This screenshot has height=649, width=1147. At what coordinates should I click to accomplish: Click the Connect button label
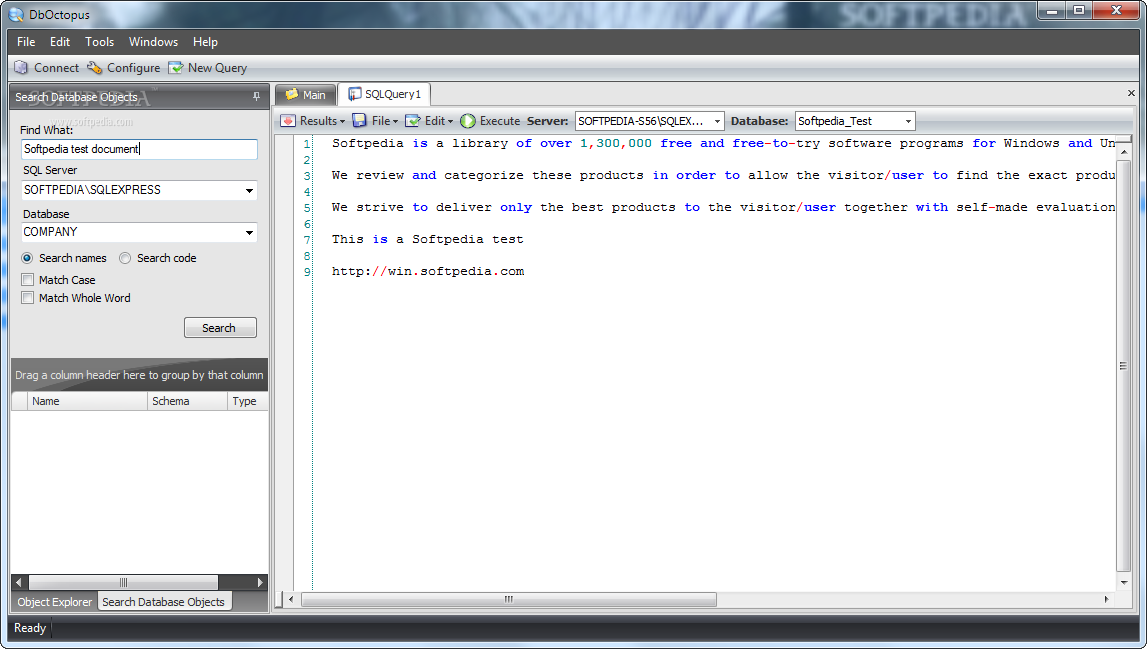(56, 67)
